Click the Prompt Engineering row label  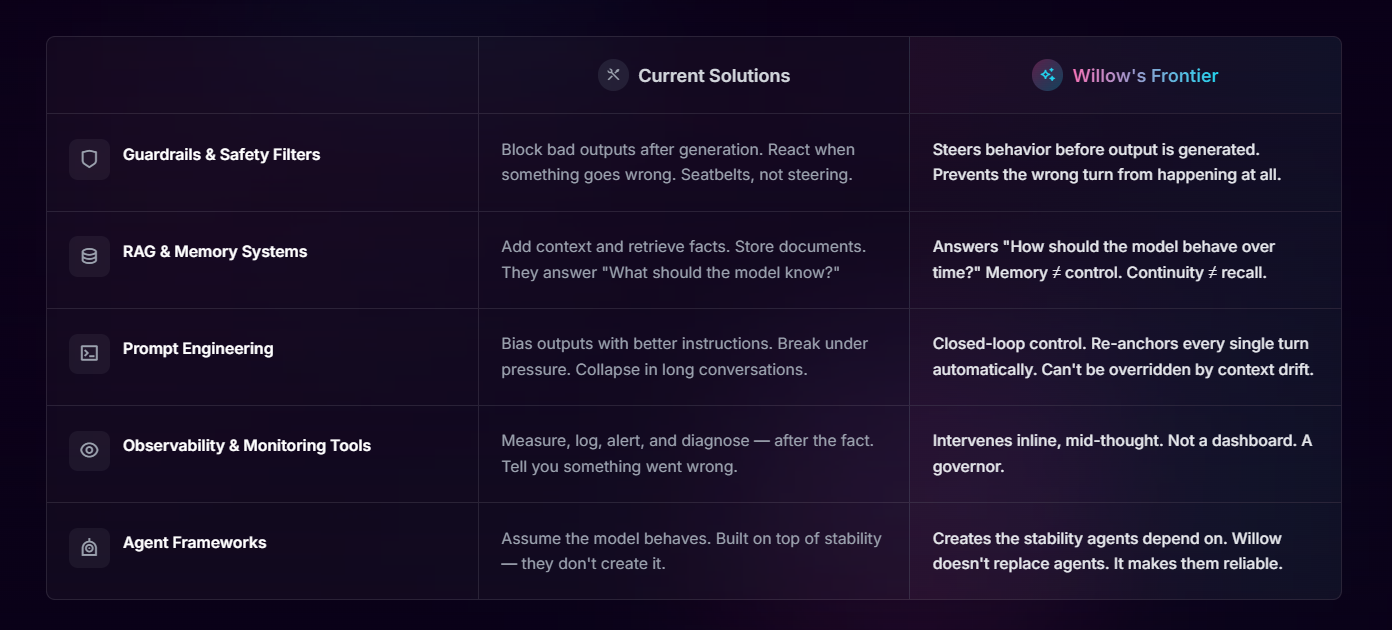[x=198, y=349]
